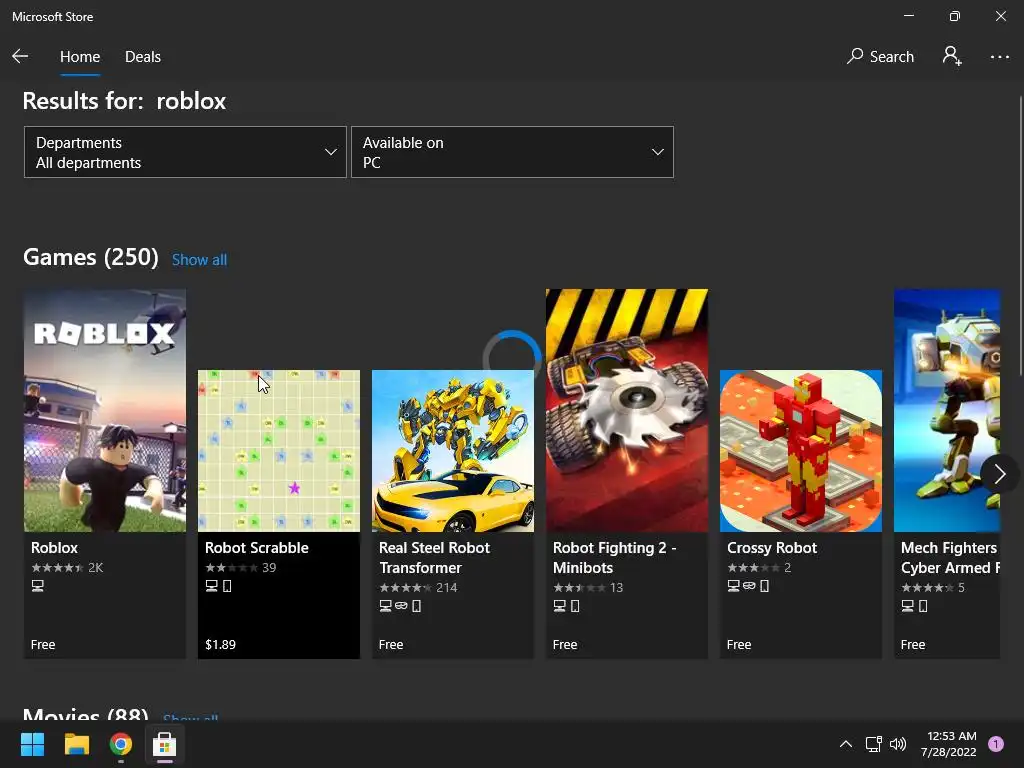1024x768 pixels.
Task: Open network status tray icon
Action: 873,744
